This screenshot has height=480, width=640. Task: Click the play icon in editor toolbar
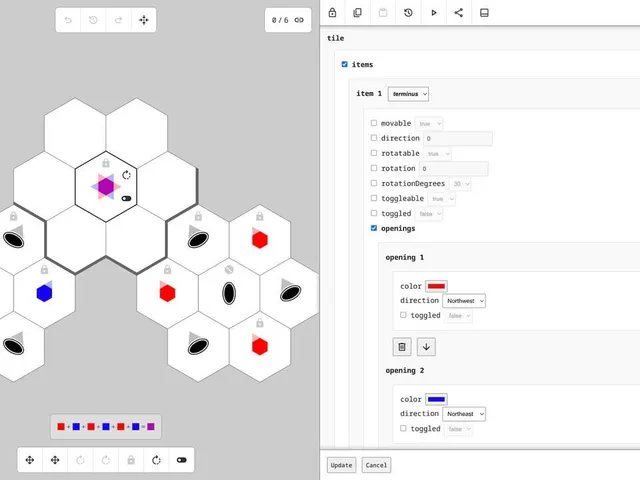433,13
